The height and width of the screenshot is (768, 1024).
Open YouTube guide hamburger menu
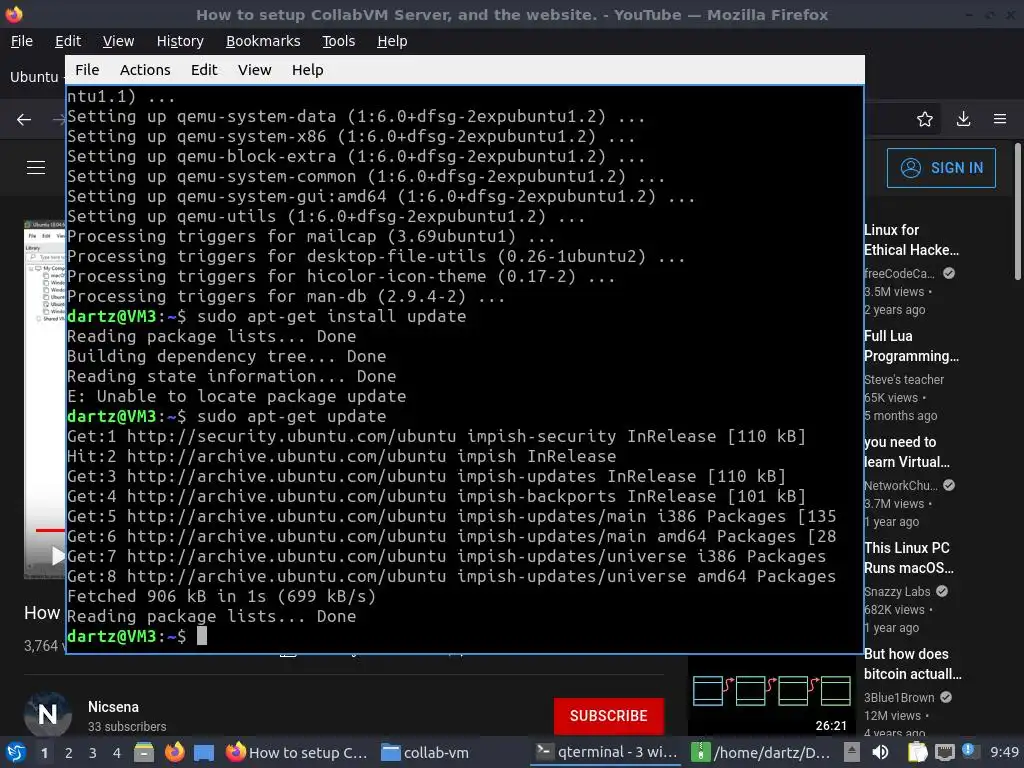click(x=36, y=168)
